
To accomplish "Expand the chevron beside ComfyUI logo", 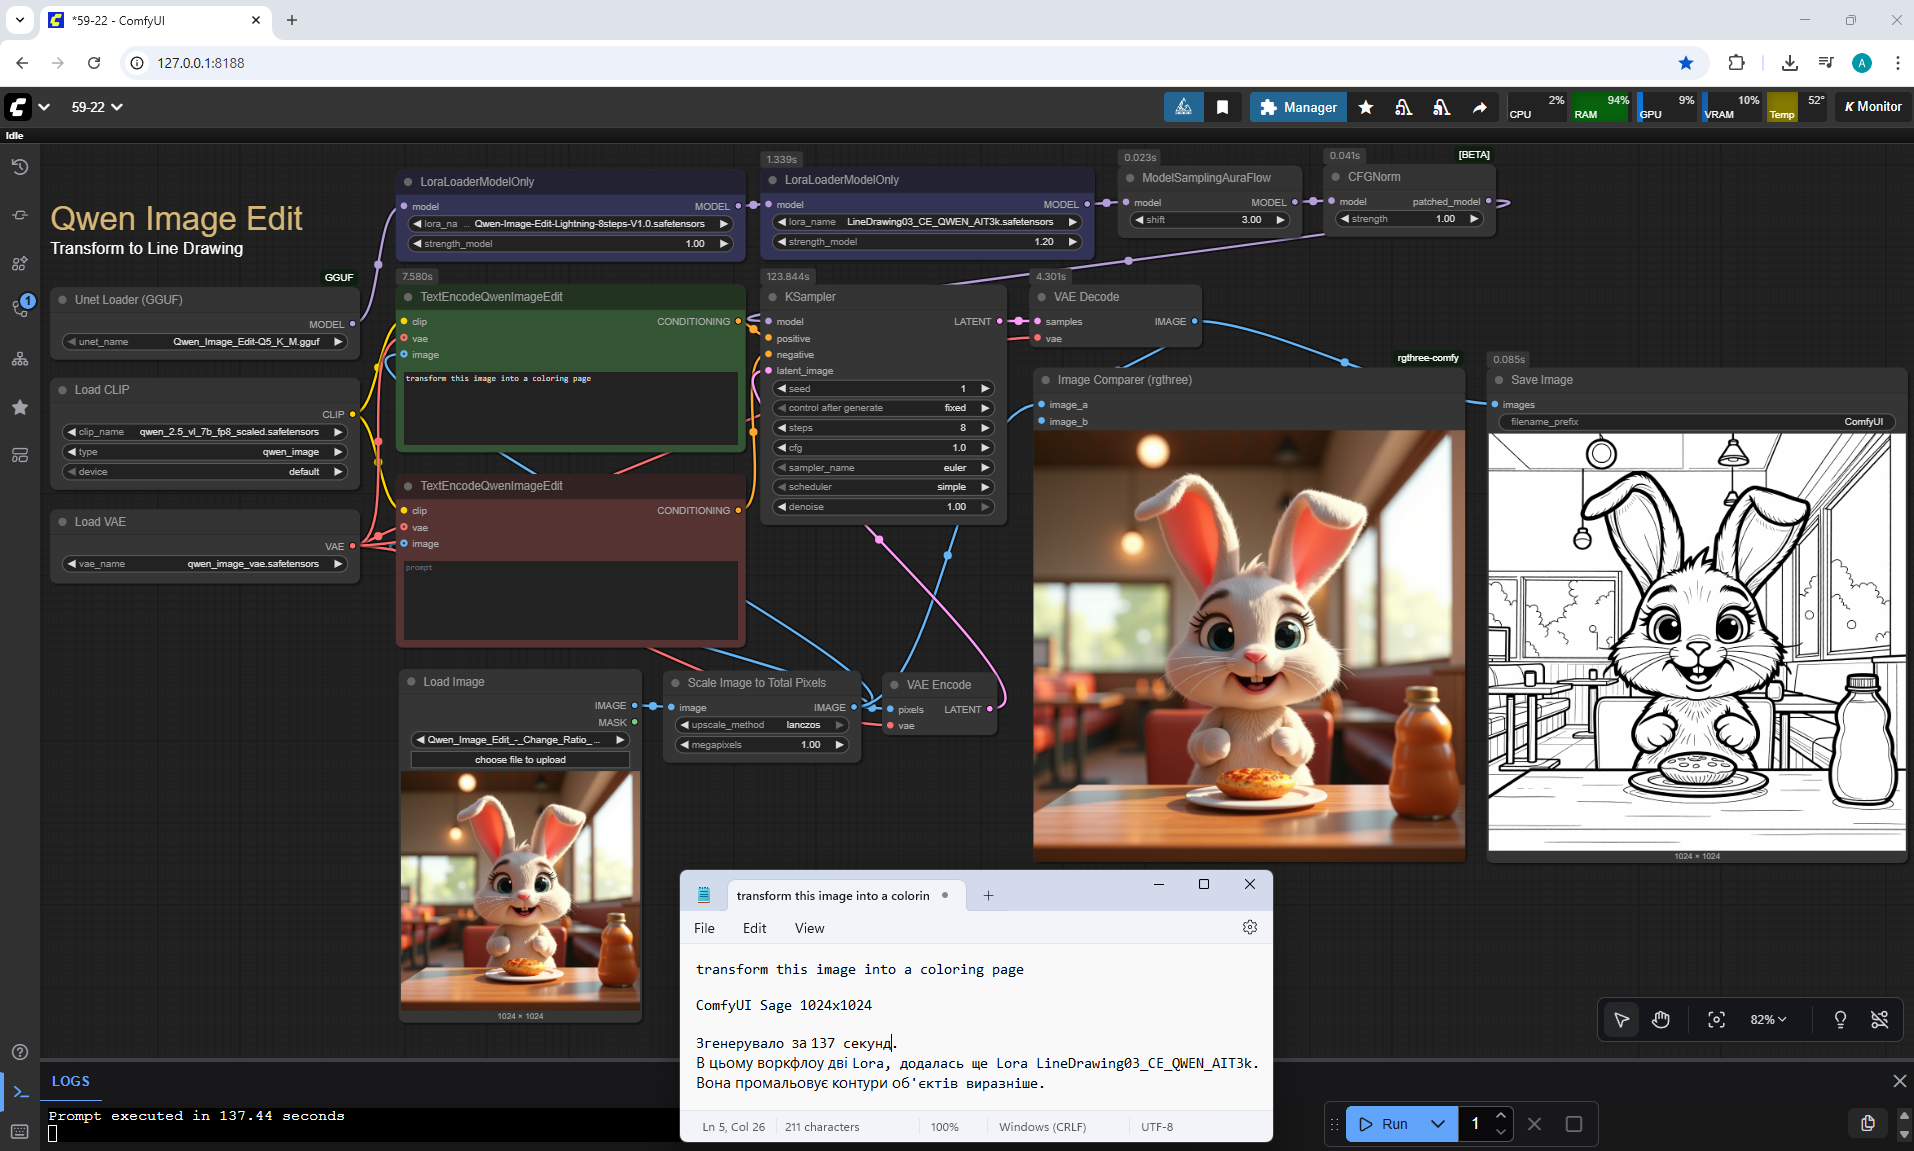I will point(44,107).
